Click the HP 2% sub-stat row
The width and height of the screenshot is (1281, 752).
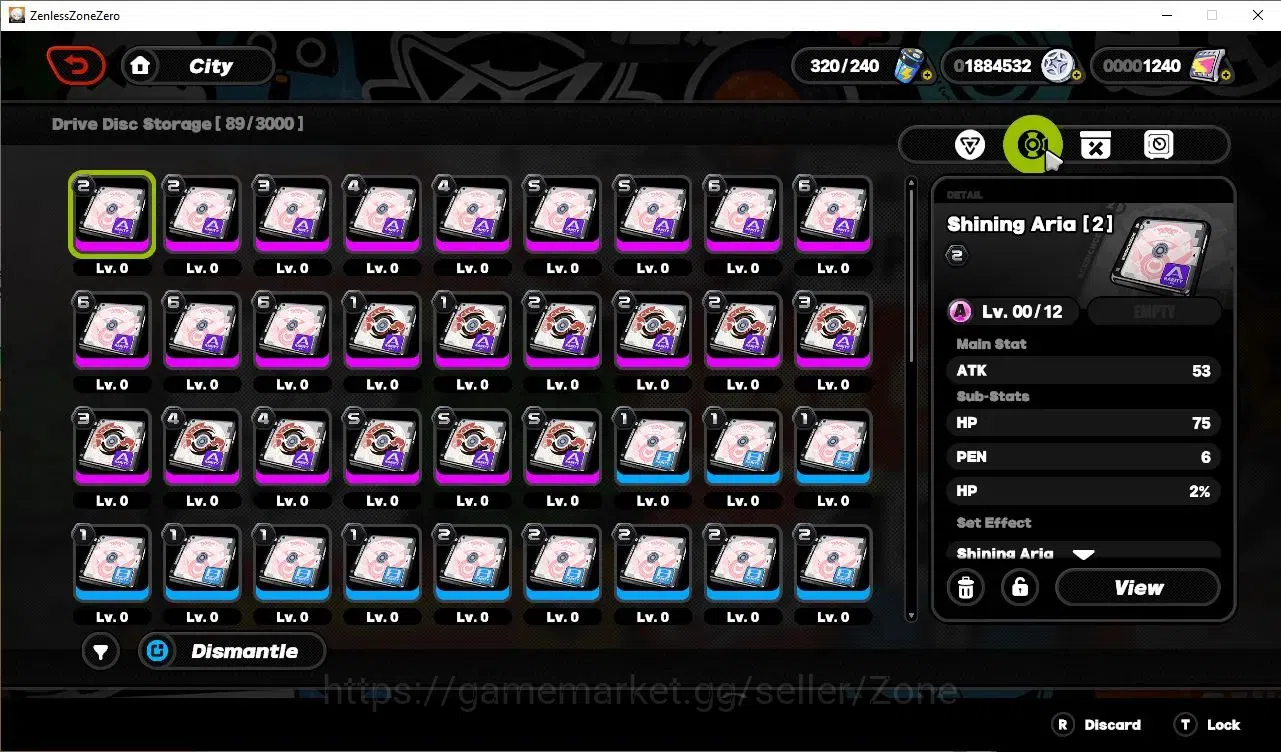point(1083,491)
